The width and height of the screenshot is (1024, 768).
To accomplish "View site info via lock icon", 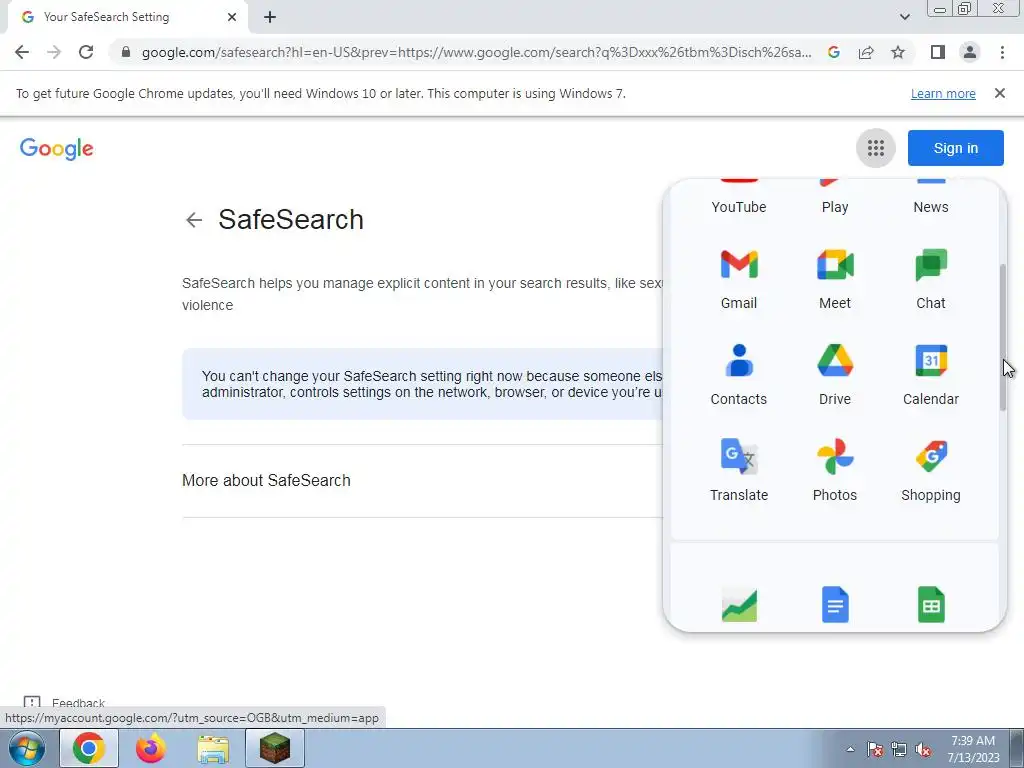I will tap(126, 52).
